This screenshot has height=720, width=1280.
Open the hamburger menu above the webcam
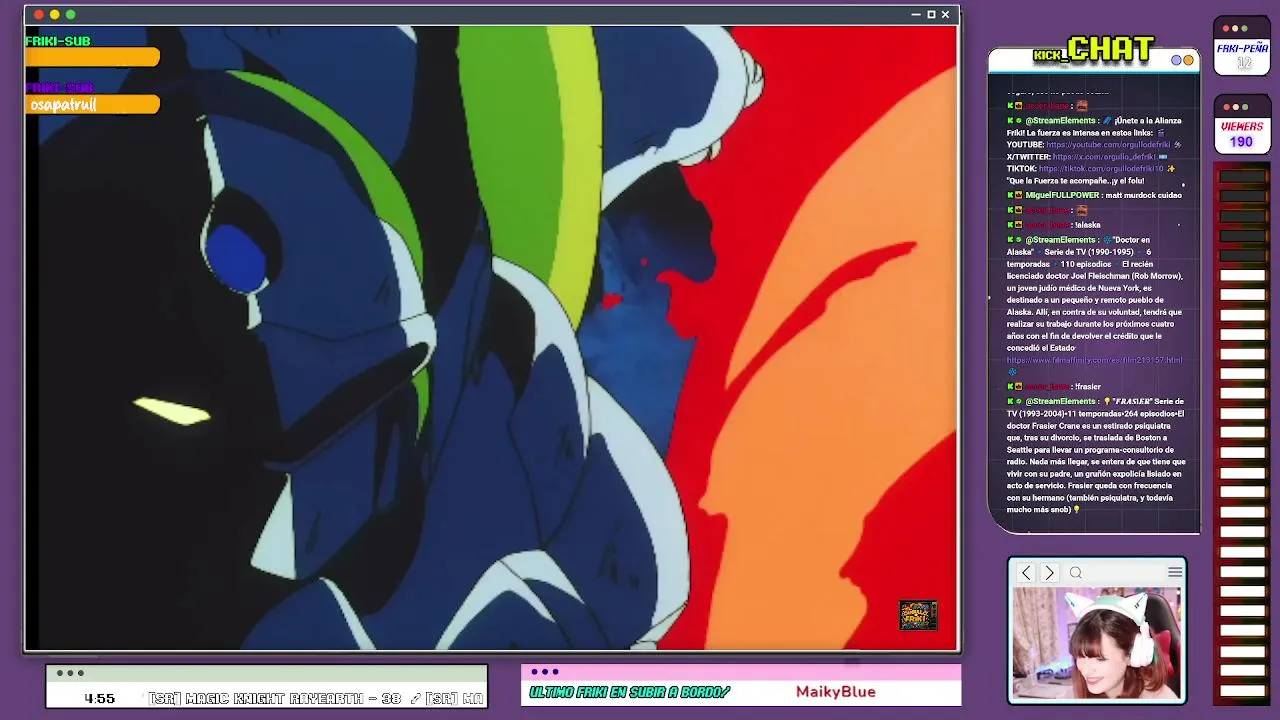1175,572
